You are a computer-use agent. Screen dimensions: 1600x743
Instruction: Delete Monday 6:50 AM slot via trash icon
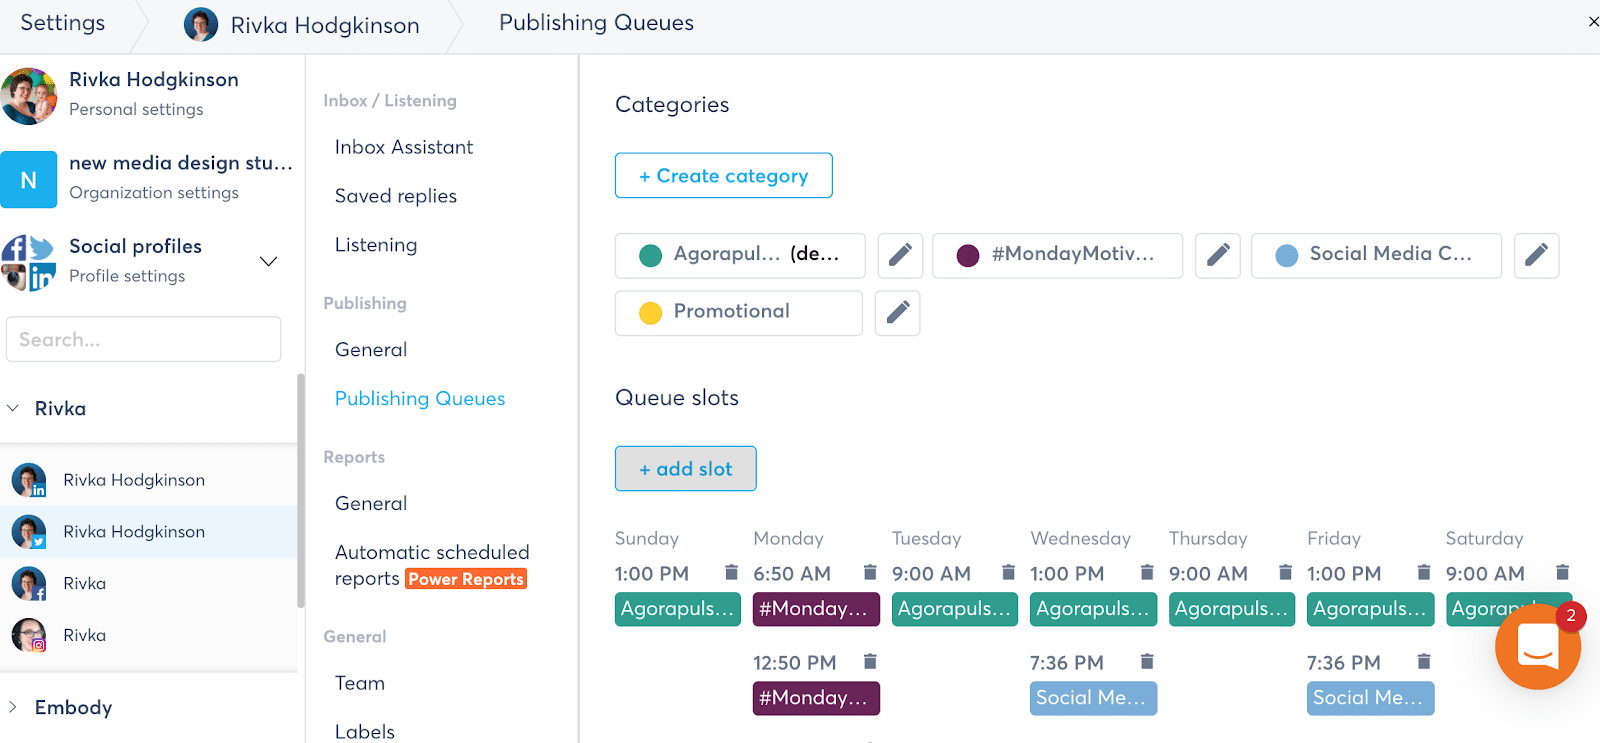[x=870, y=572]
